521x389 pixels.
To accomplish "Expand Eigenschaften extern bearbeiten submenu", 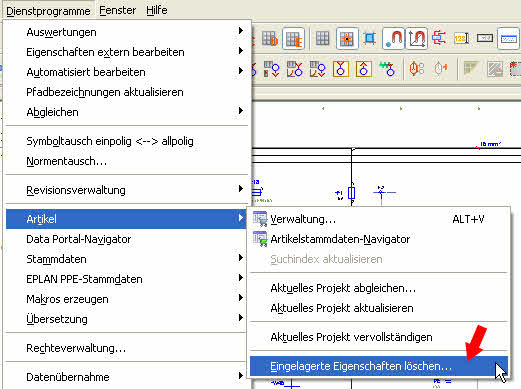I will click(127, 52).
